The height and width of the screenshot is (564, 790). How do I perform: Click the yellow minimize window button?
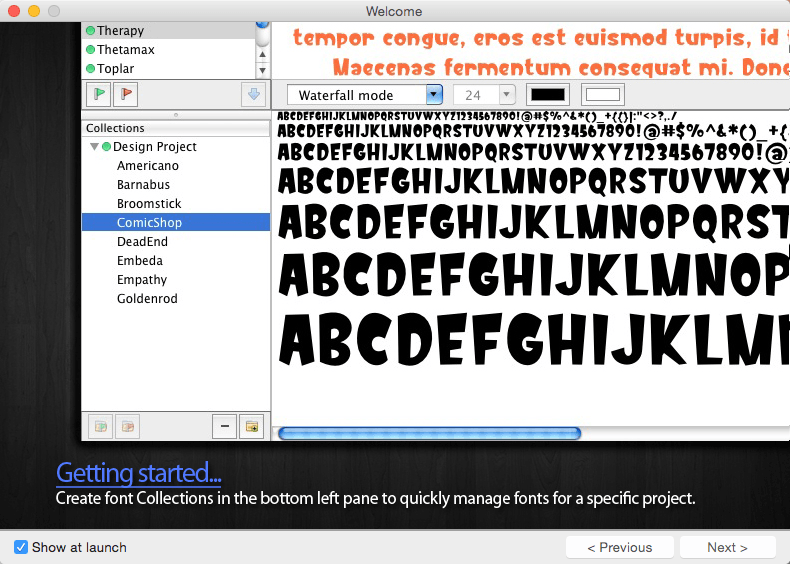34,11
